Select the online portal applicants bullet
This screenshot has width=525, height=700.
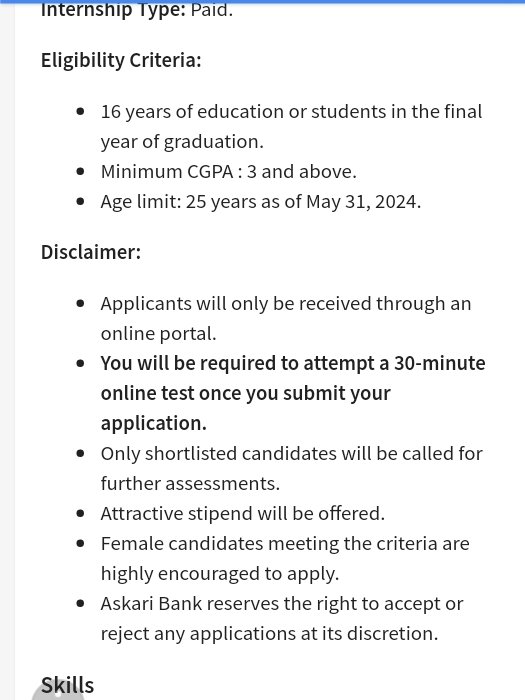(286, 318)
